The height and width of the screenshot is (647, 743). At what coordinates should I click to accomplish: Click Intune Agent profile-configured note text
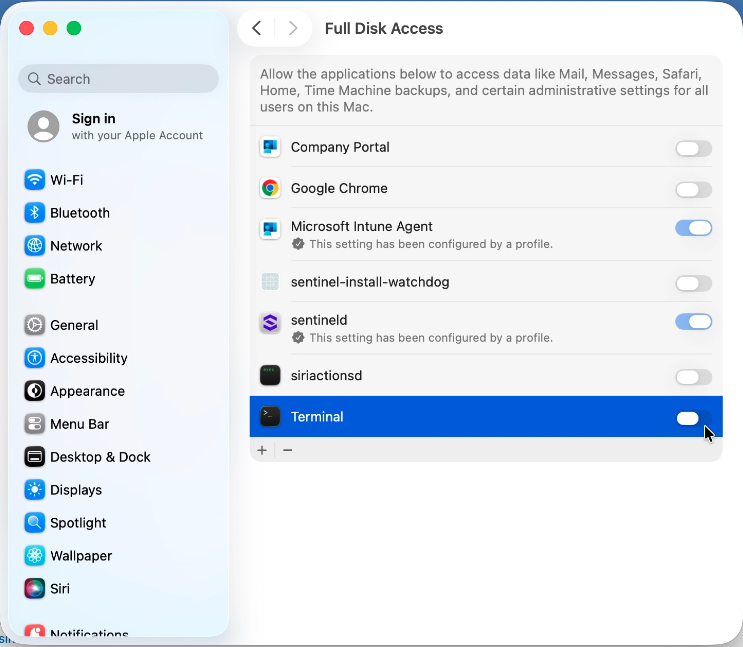pyautogui.click(x=431, y=244)
